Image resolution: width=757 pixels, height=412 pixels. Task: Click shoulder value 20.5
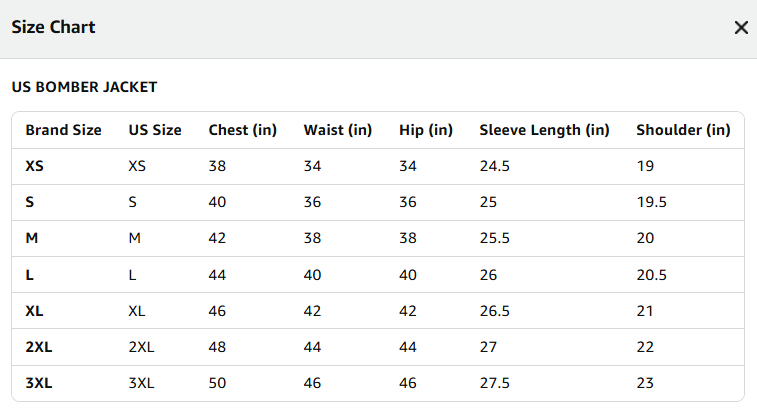(x=651, y=275)
